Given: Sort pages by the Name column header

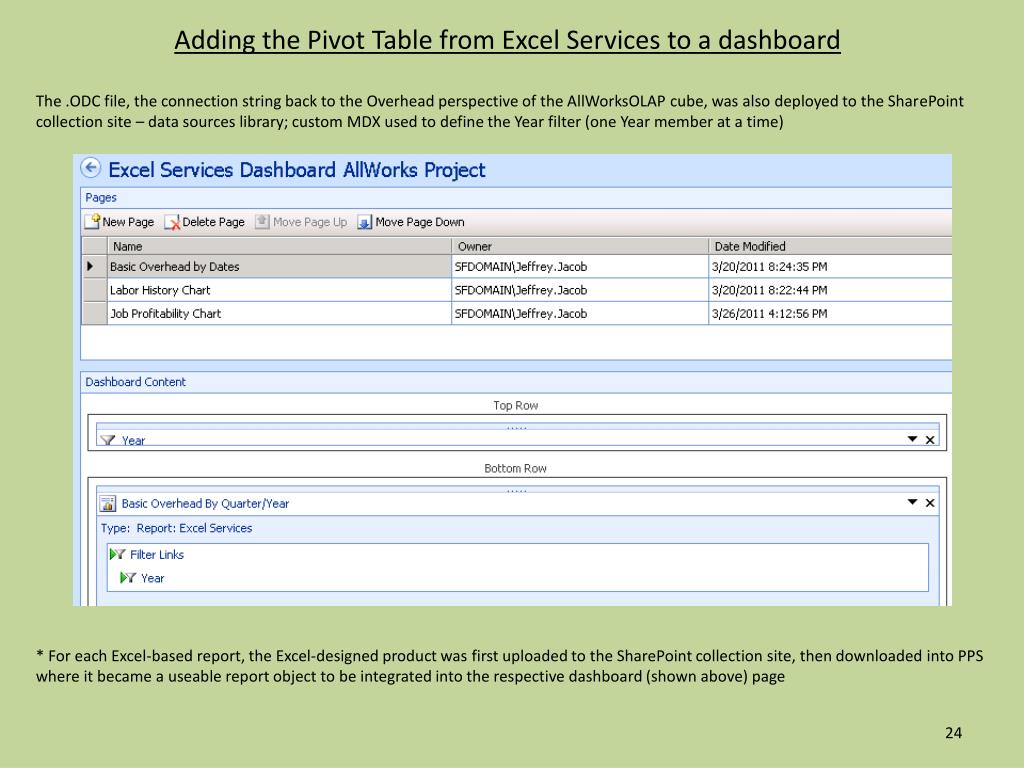Looking at the screenshot, I should coord(279,246).
